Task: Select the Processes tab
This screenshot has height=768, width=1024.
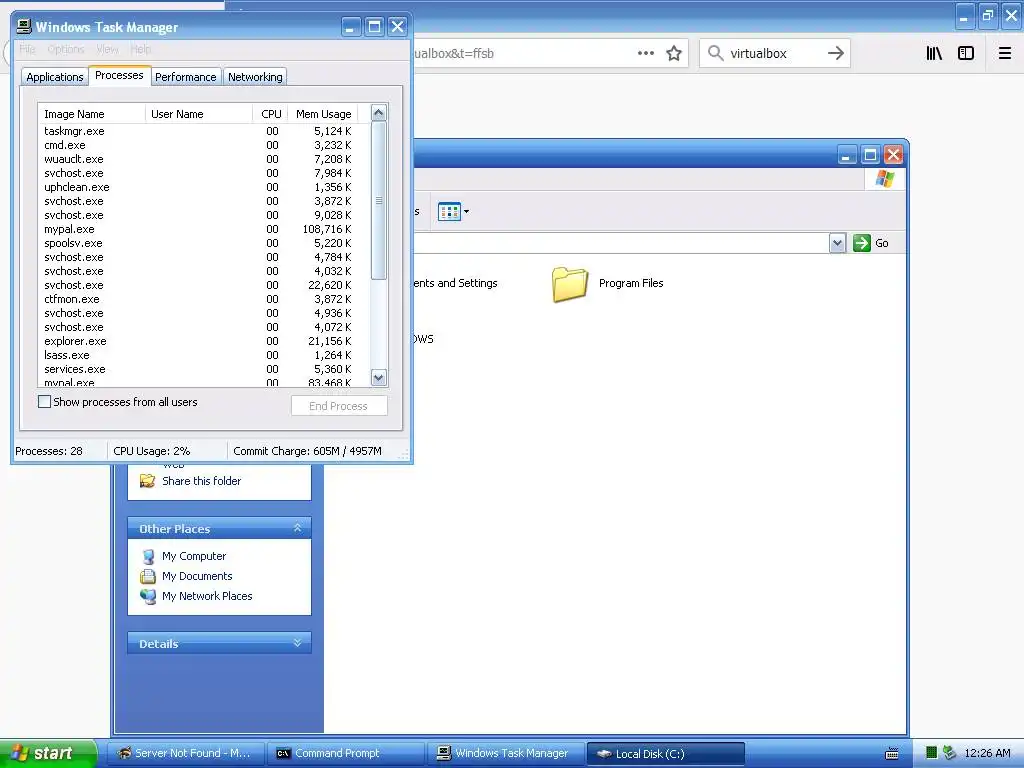Action: point(120,76)
